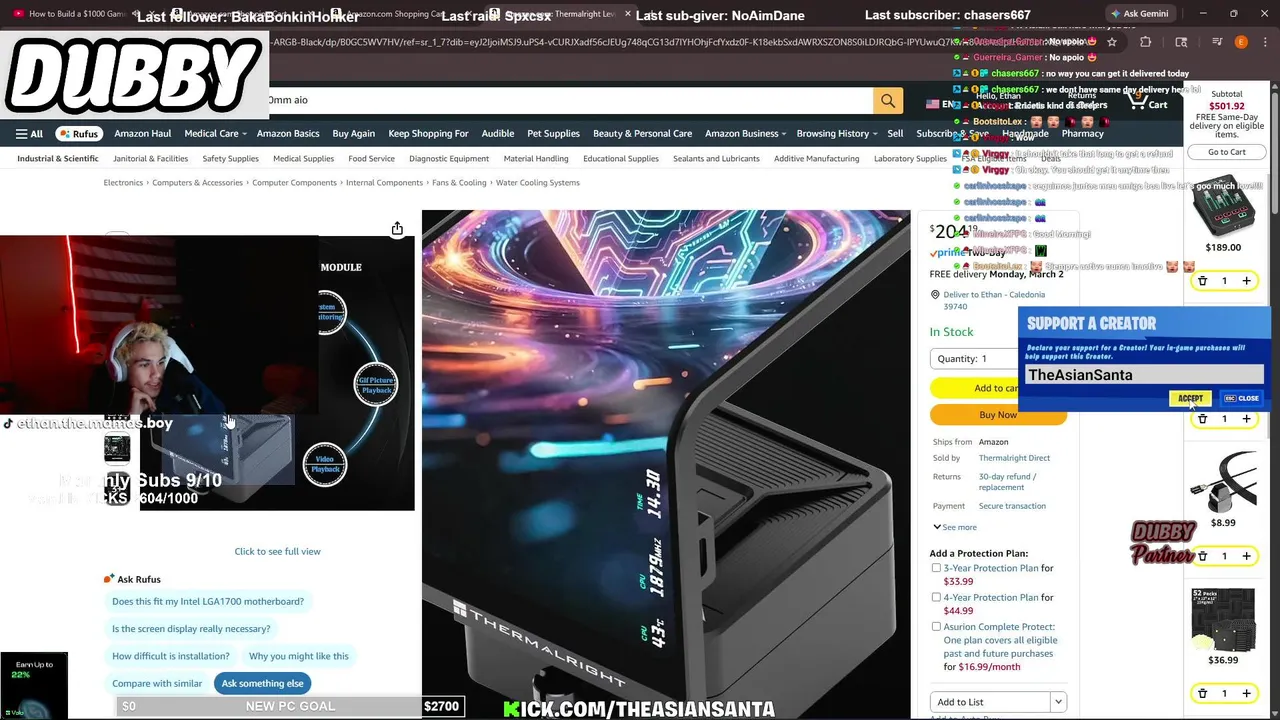The height and width of the screenshot is (720, 1280).
Task: Click the Amazon search input field
Action: coord(570,101)
